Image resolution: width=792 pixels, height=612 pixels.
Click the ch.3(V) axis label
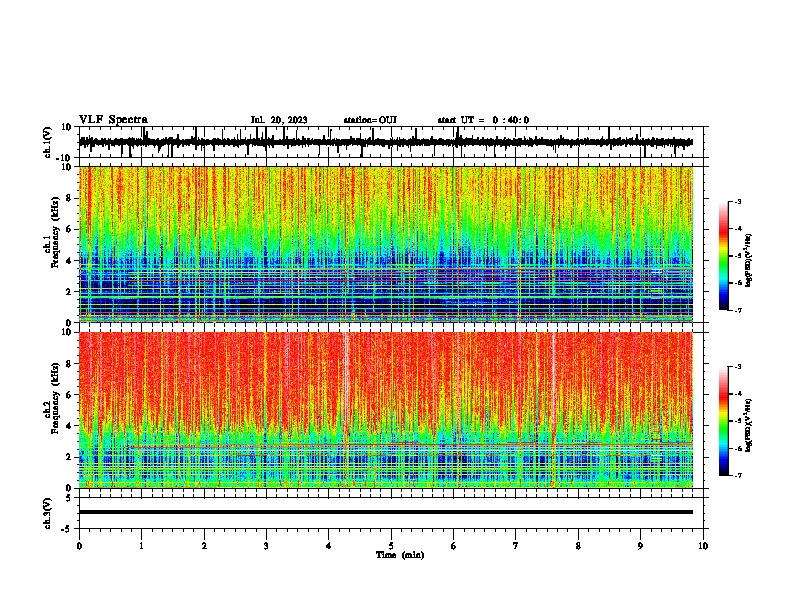pyautogui.click(x=48, y=513)
